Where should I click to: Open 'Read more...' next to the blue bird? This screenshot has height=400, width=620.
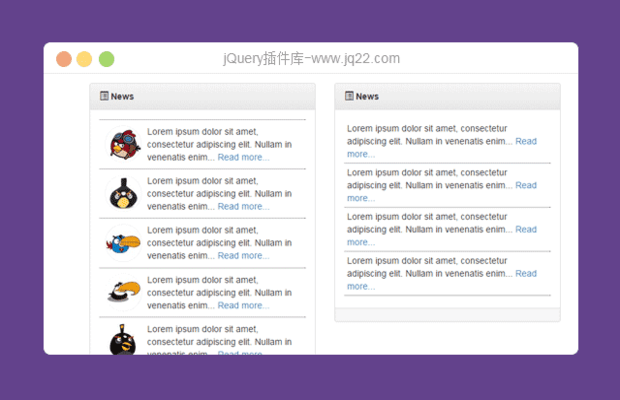coord(243,255)
